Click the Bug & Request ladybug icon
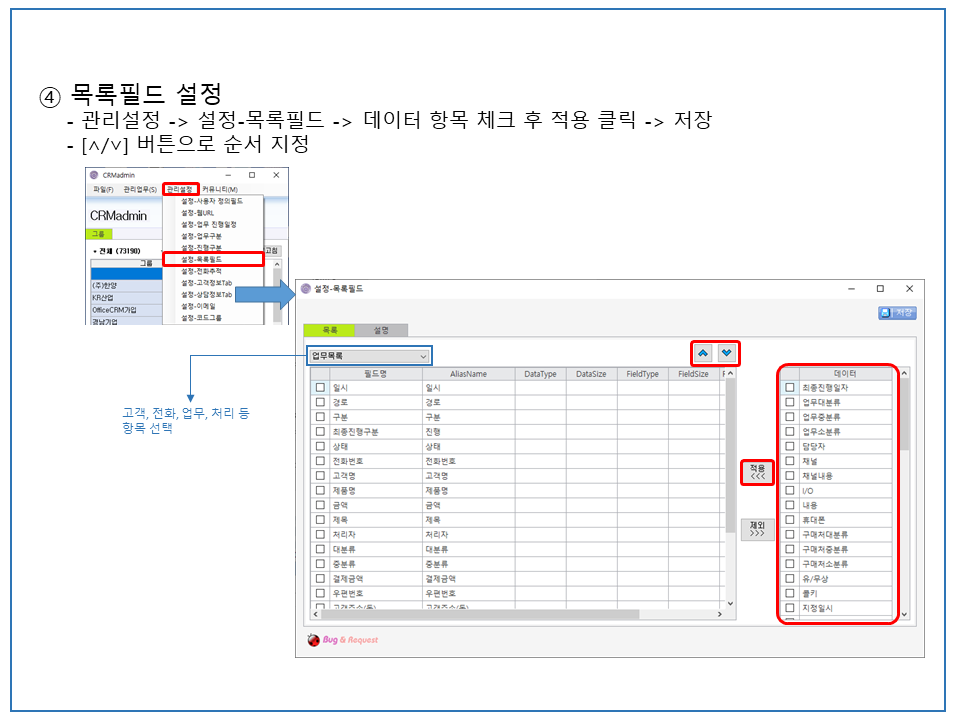This screenshot has width=960, height=720. (313, 640)
